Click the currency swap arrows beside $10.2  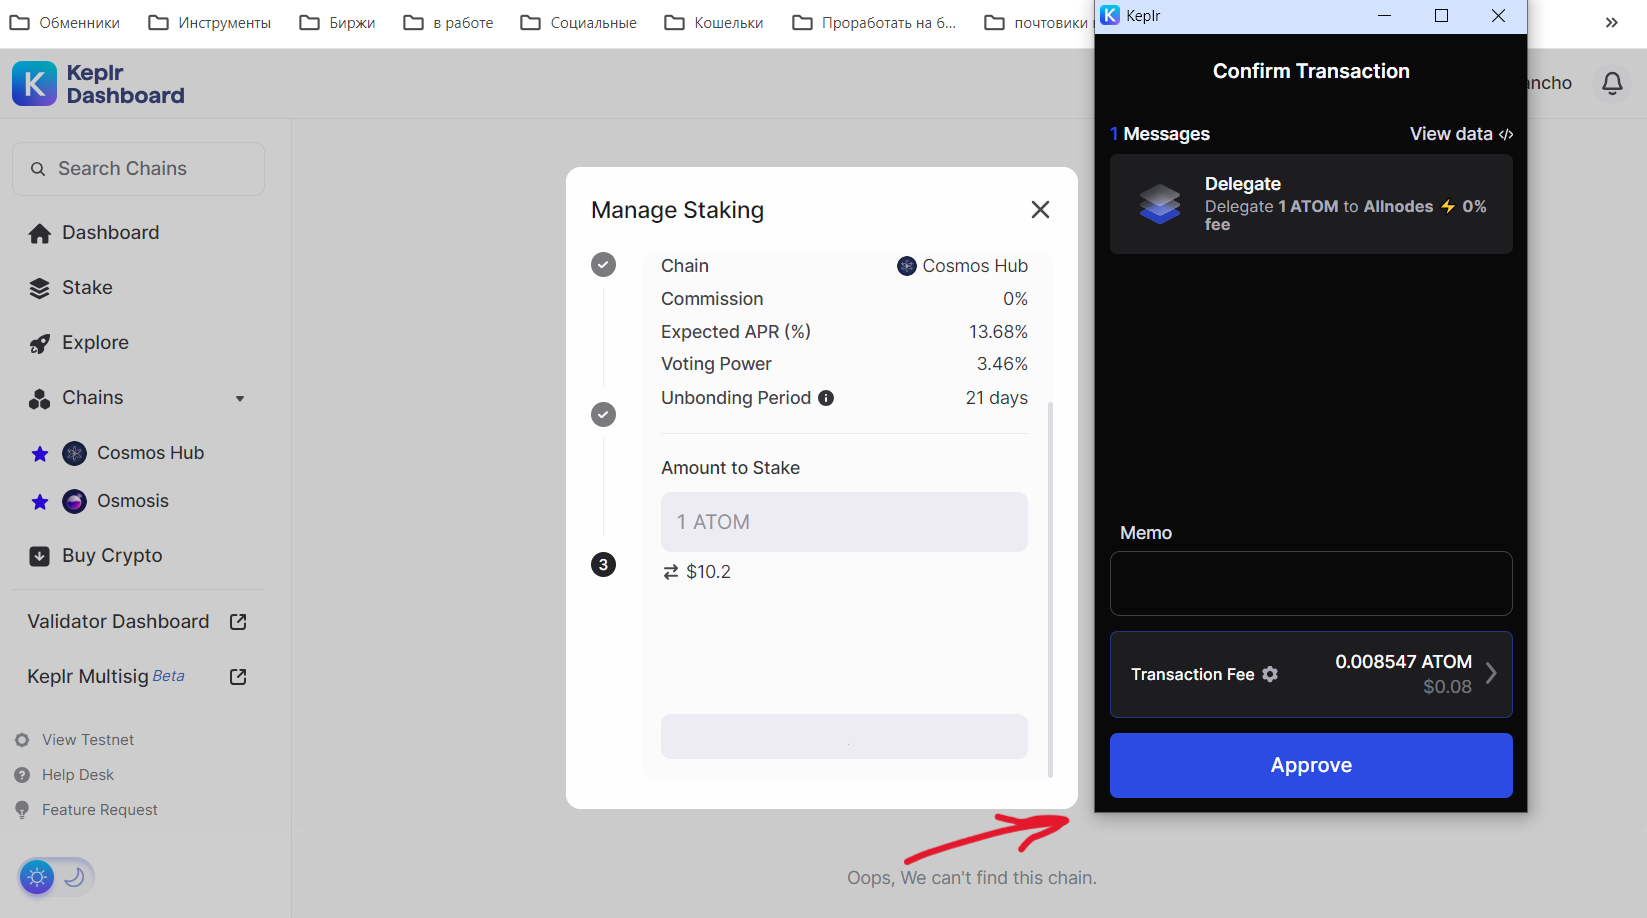671,572
